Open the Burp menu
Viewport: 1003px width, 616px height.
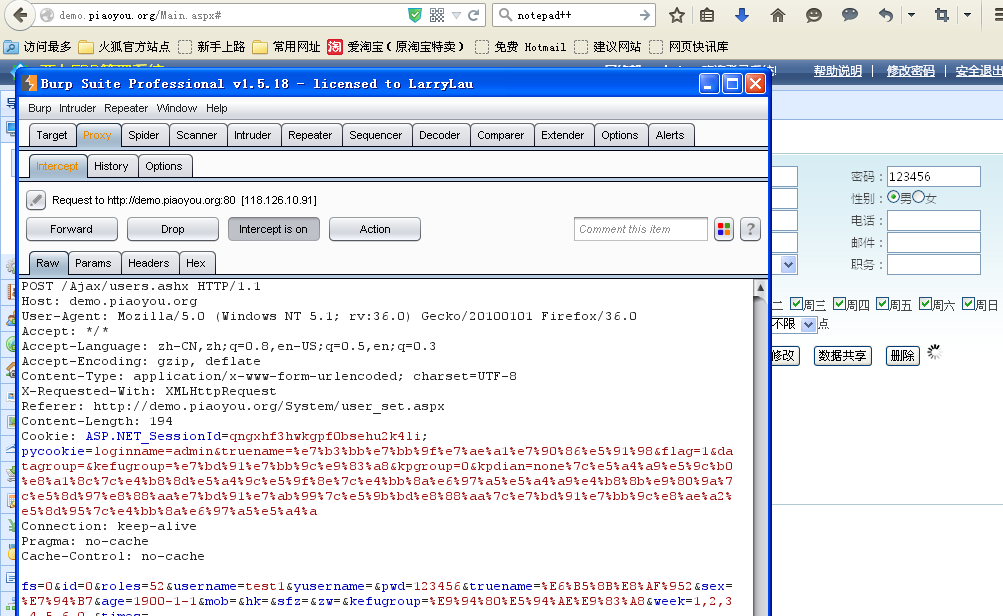tap(40, 108)
